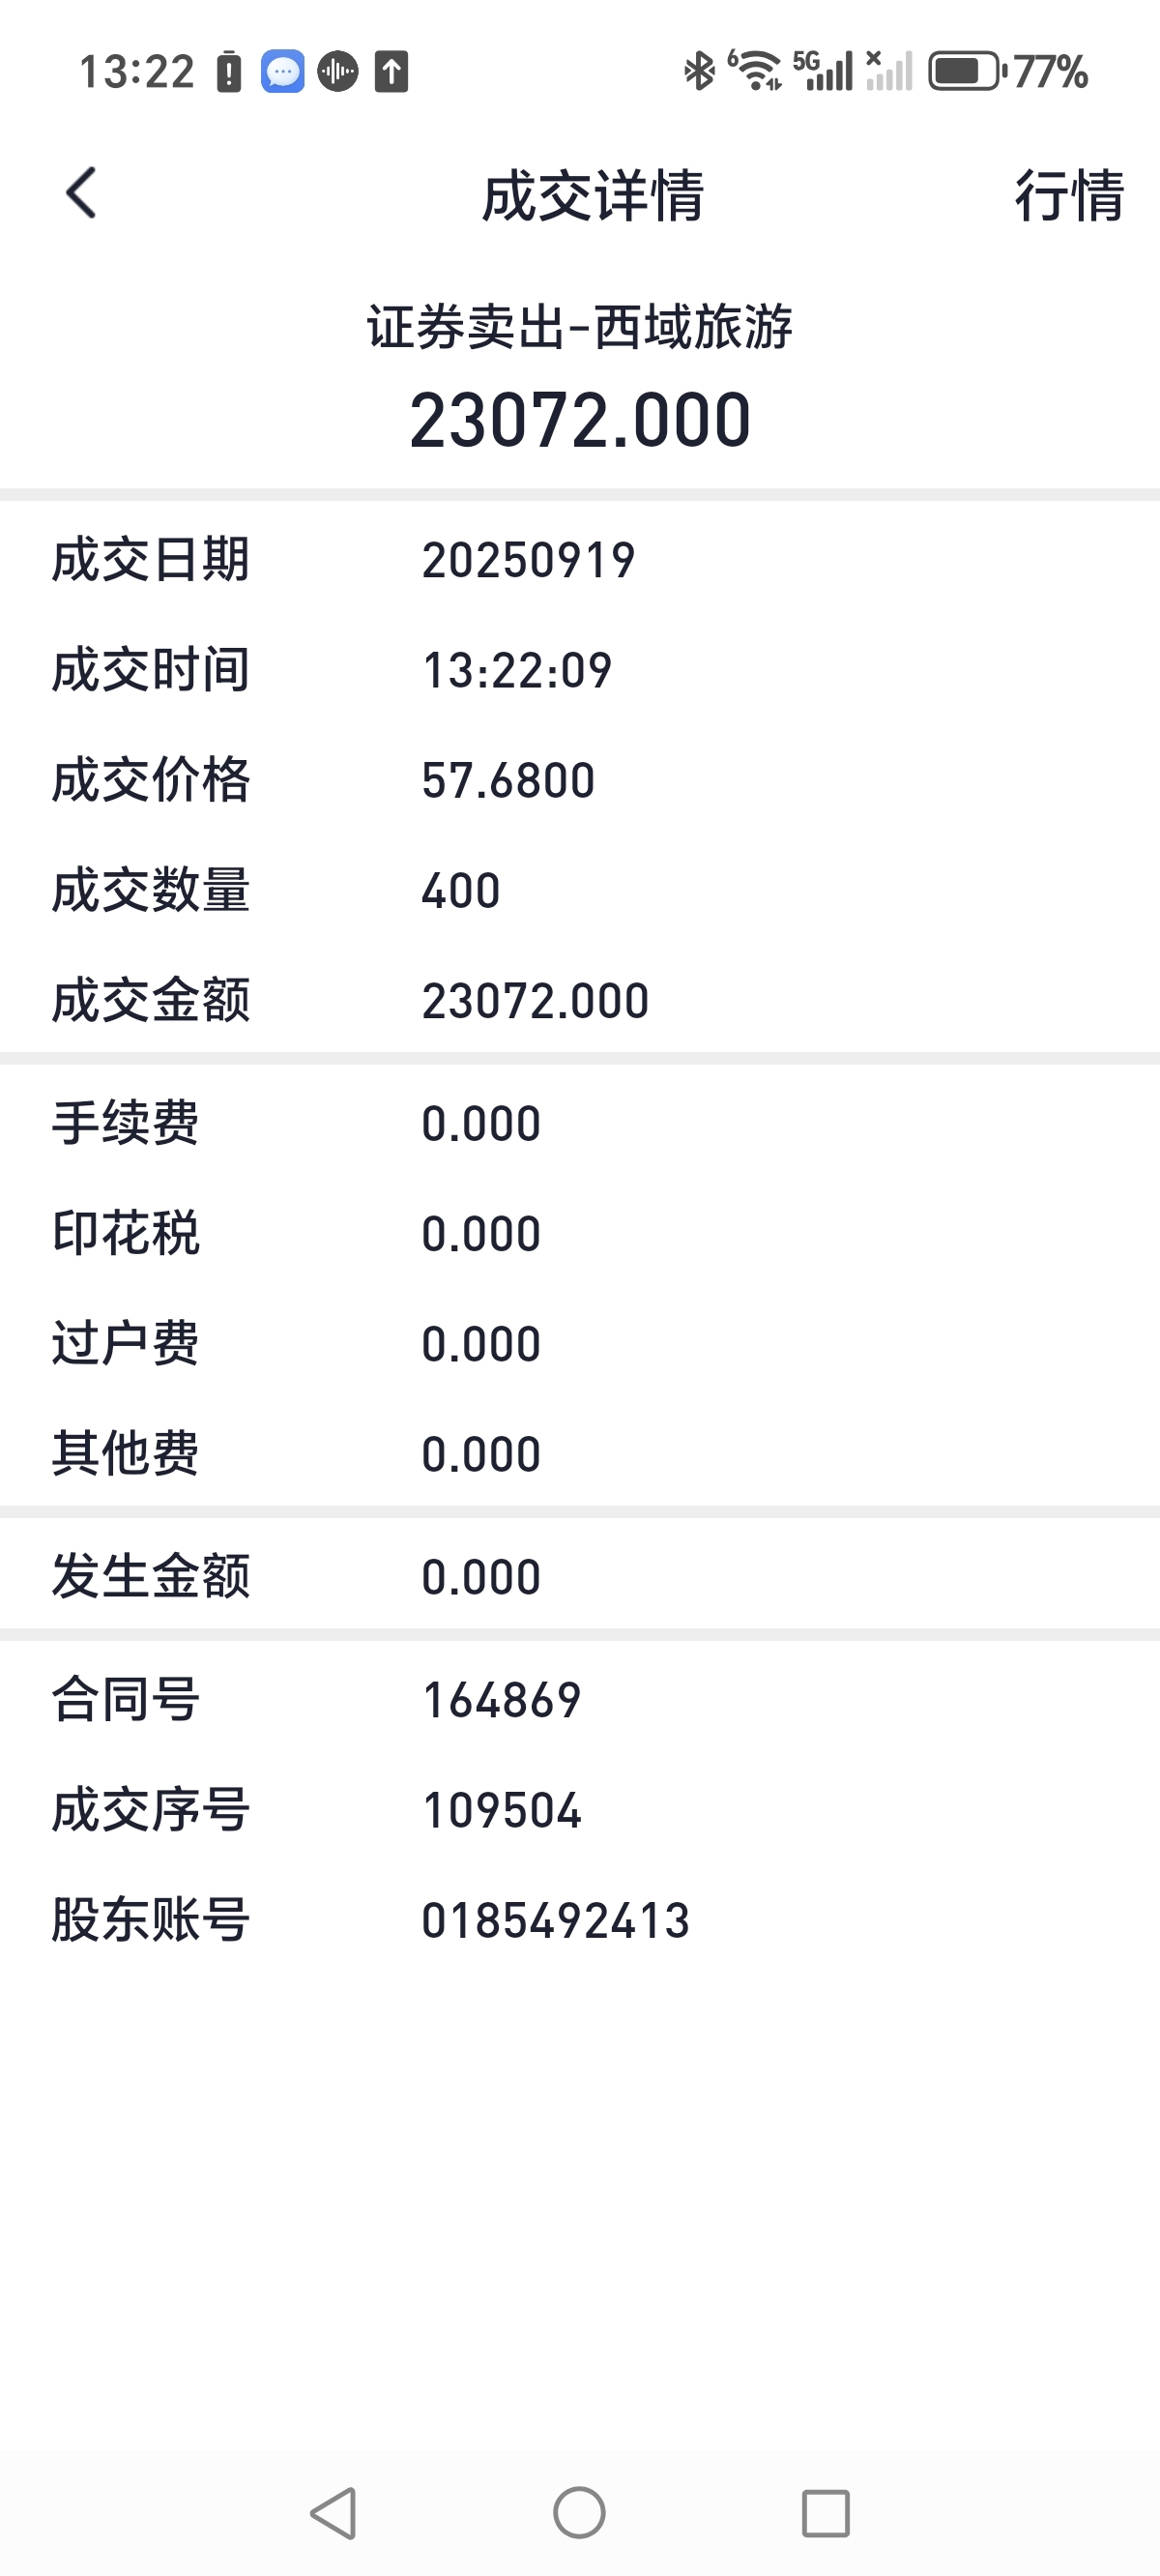Select the 成交日期 20250919 row
Screen dimensions: 1160x2576
point(580,559)
